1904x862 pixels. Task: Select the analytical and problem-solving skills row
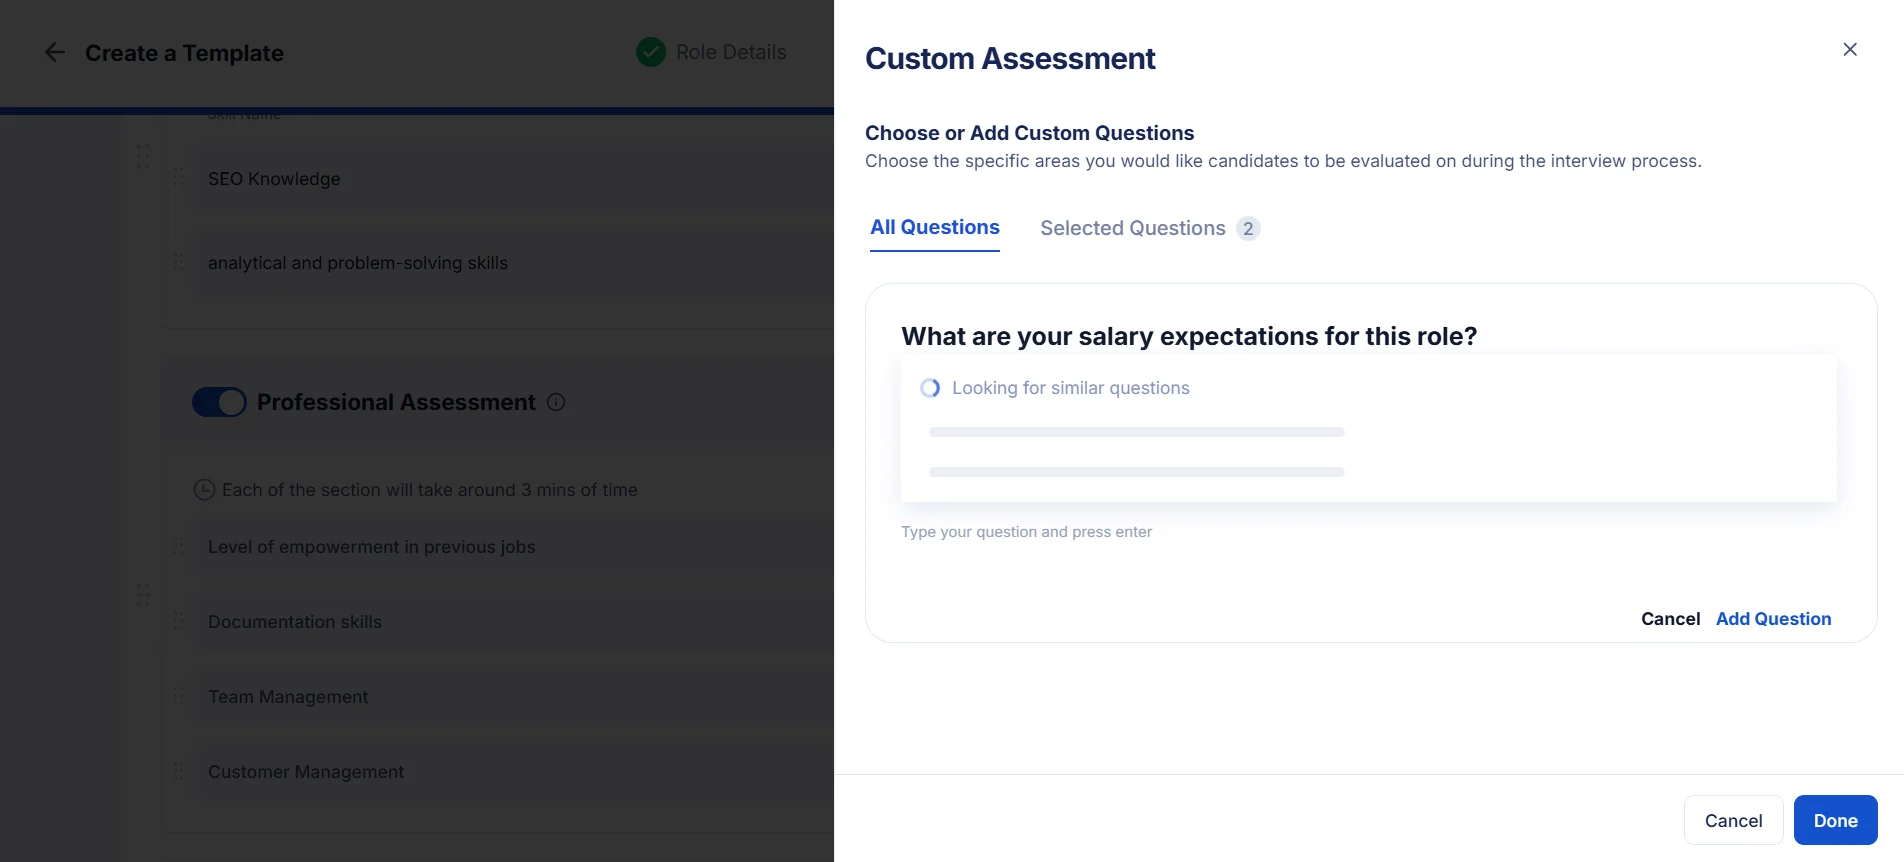[512, 262]
